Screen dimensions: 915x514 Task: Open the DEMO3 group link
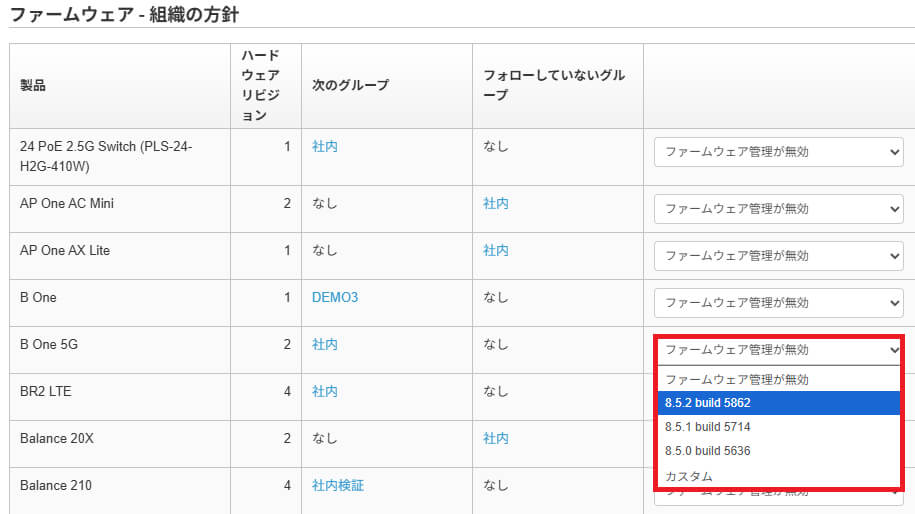335,298
